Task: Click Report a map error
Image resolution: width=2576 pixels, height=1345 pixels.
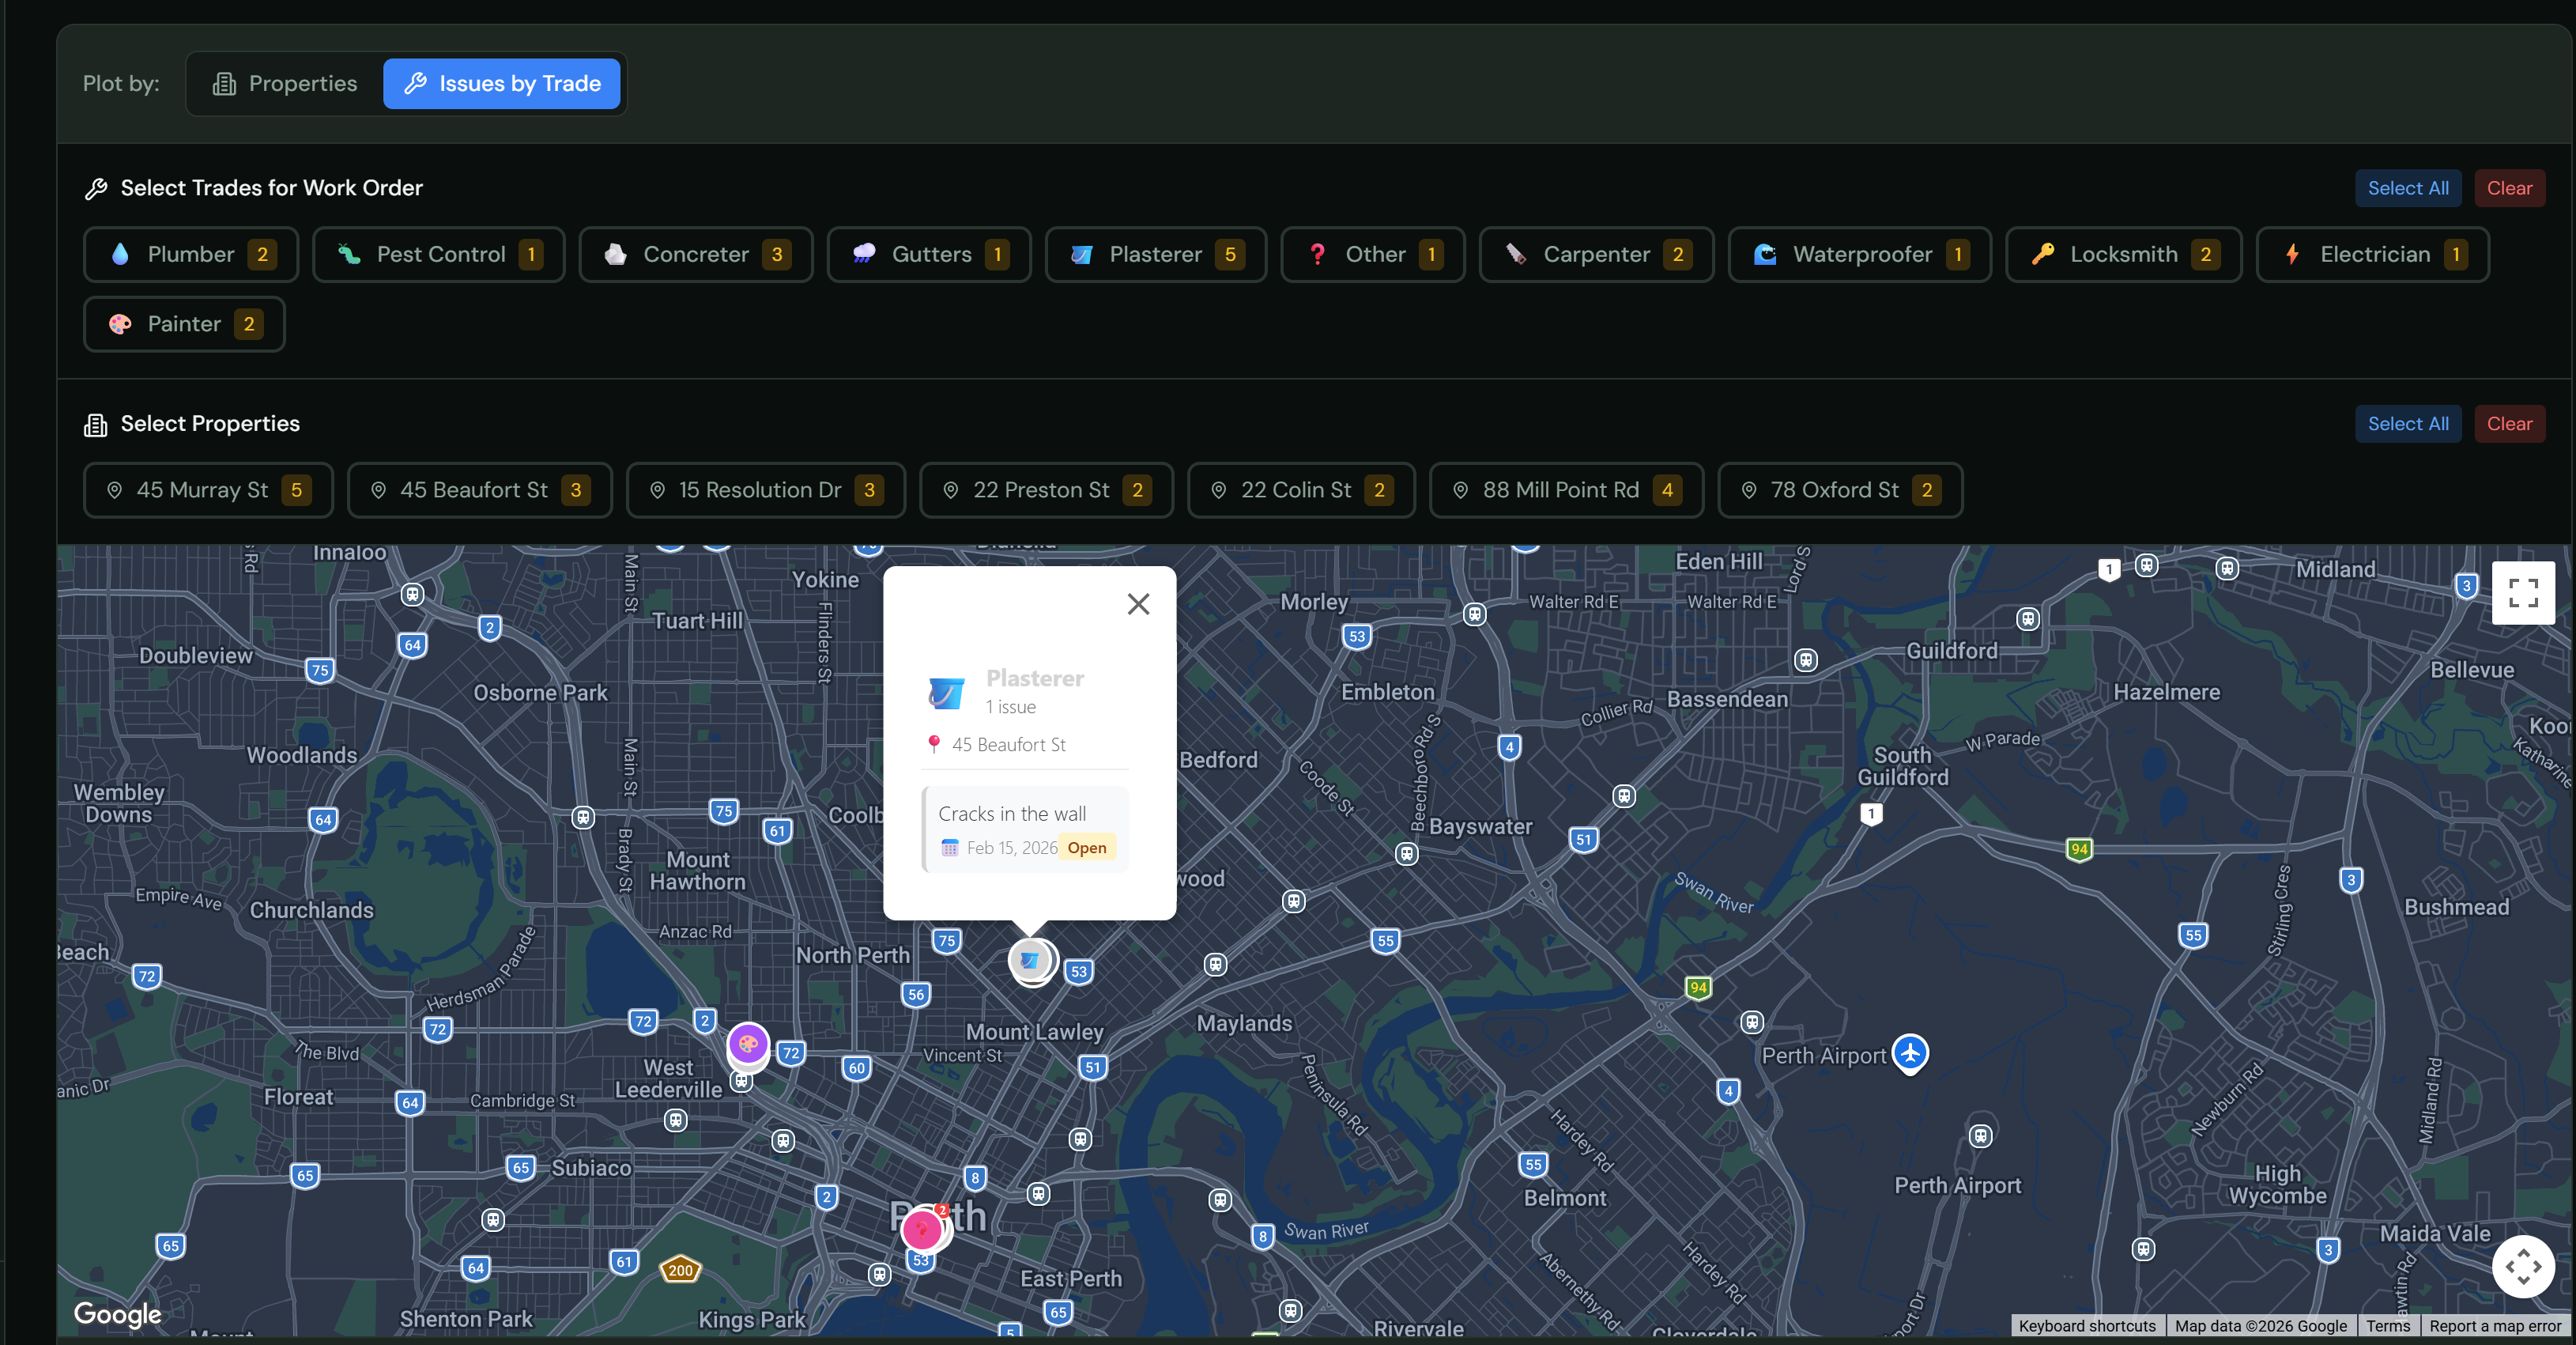Action: tap(2495, 1326)
